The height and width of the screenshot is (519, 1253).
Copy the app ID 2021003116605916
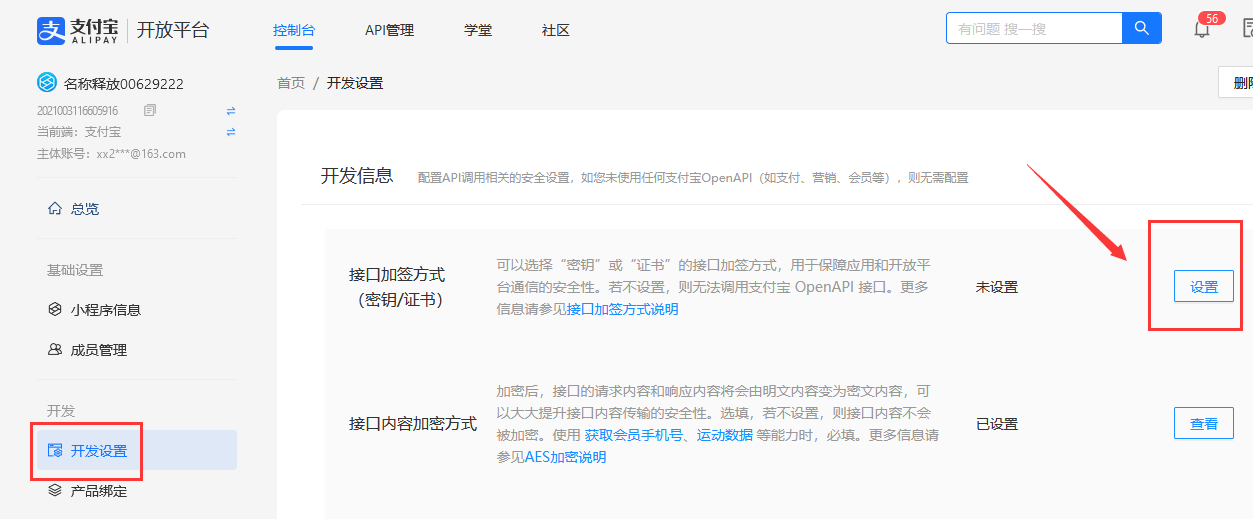150,110
